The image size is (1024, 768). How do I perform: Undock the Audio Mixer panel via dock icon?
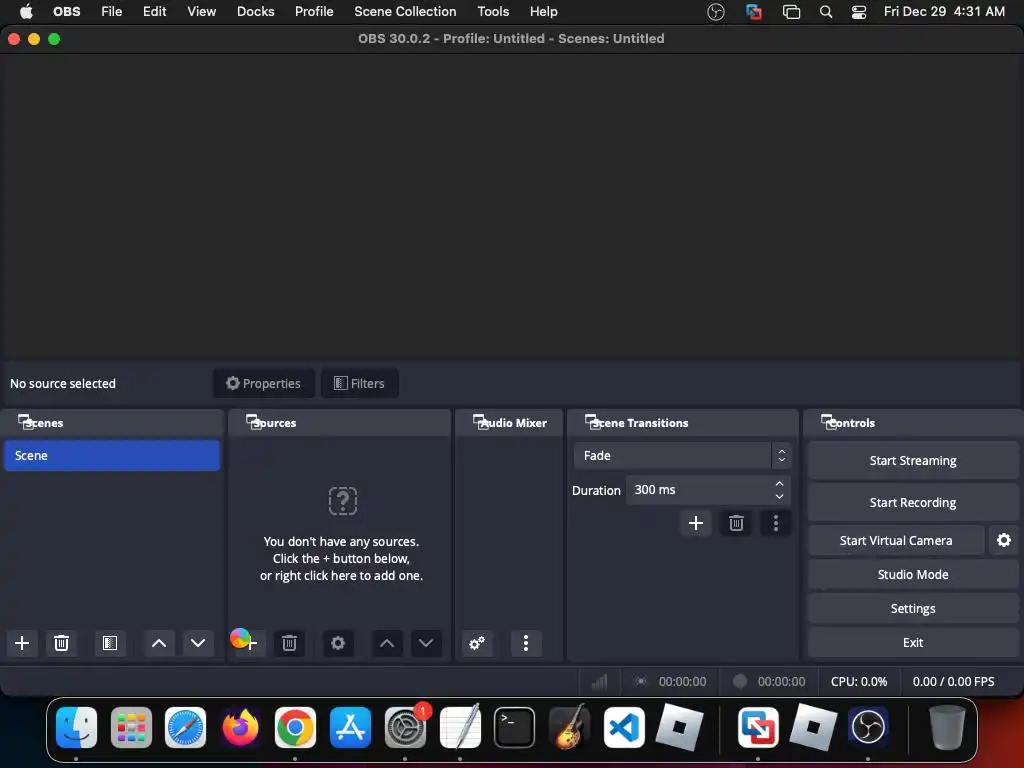[x=480, y=421]
